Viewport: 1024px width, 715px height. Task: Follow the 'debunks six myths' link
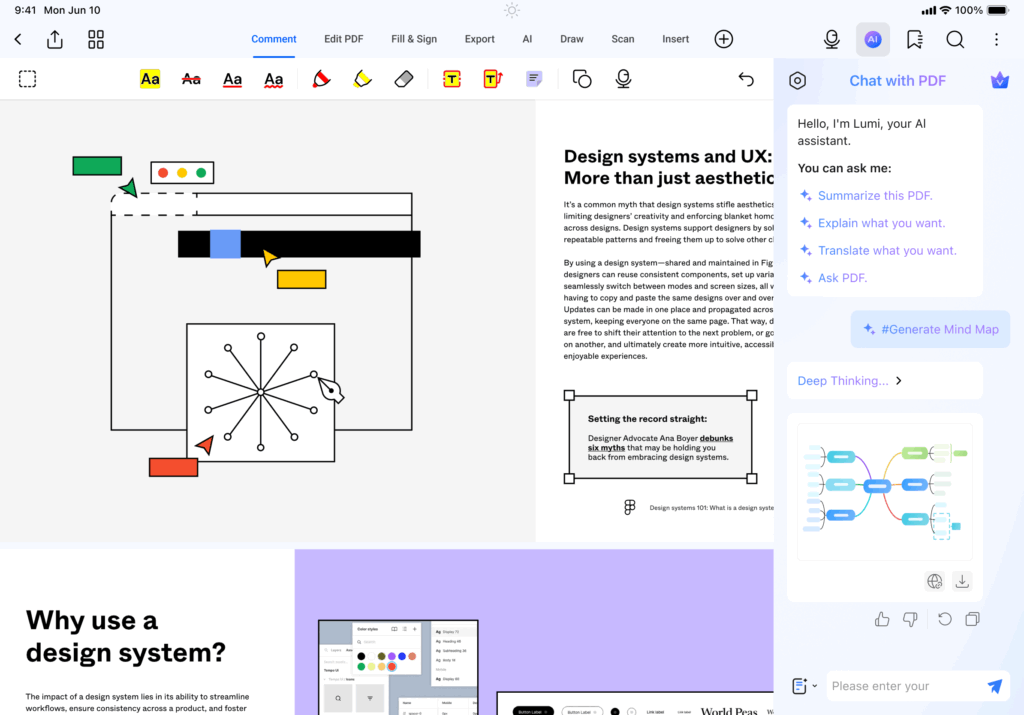(x=660, y=443)
